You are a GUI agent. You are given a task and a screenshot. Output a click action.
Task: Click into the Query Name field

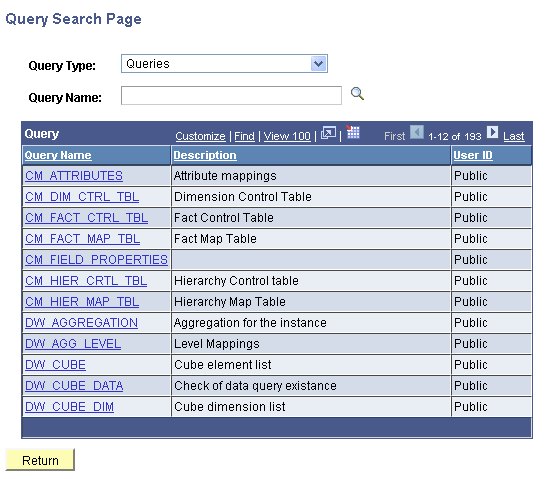(231, 96)
